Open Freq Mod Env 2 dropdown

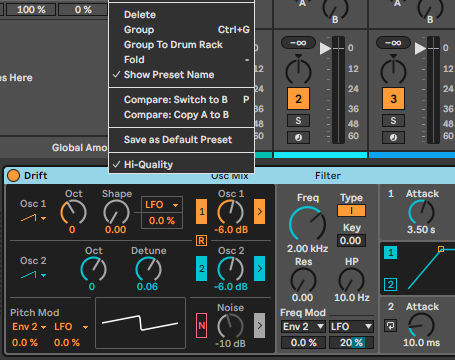(x=303, y=327)
